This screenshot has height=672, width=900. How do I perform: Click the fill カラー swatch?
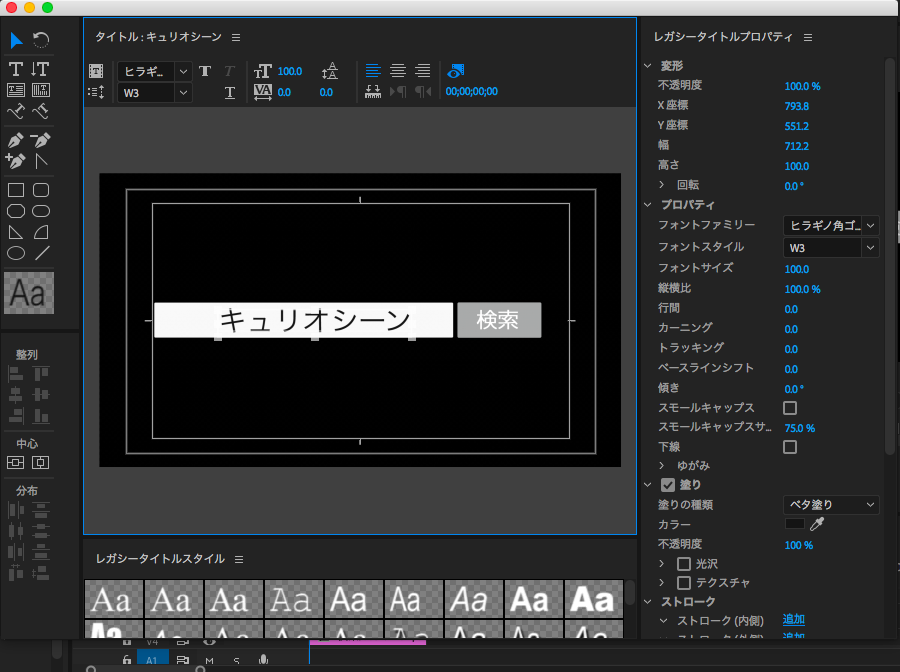[x=795, y=524]
